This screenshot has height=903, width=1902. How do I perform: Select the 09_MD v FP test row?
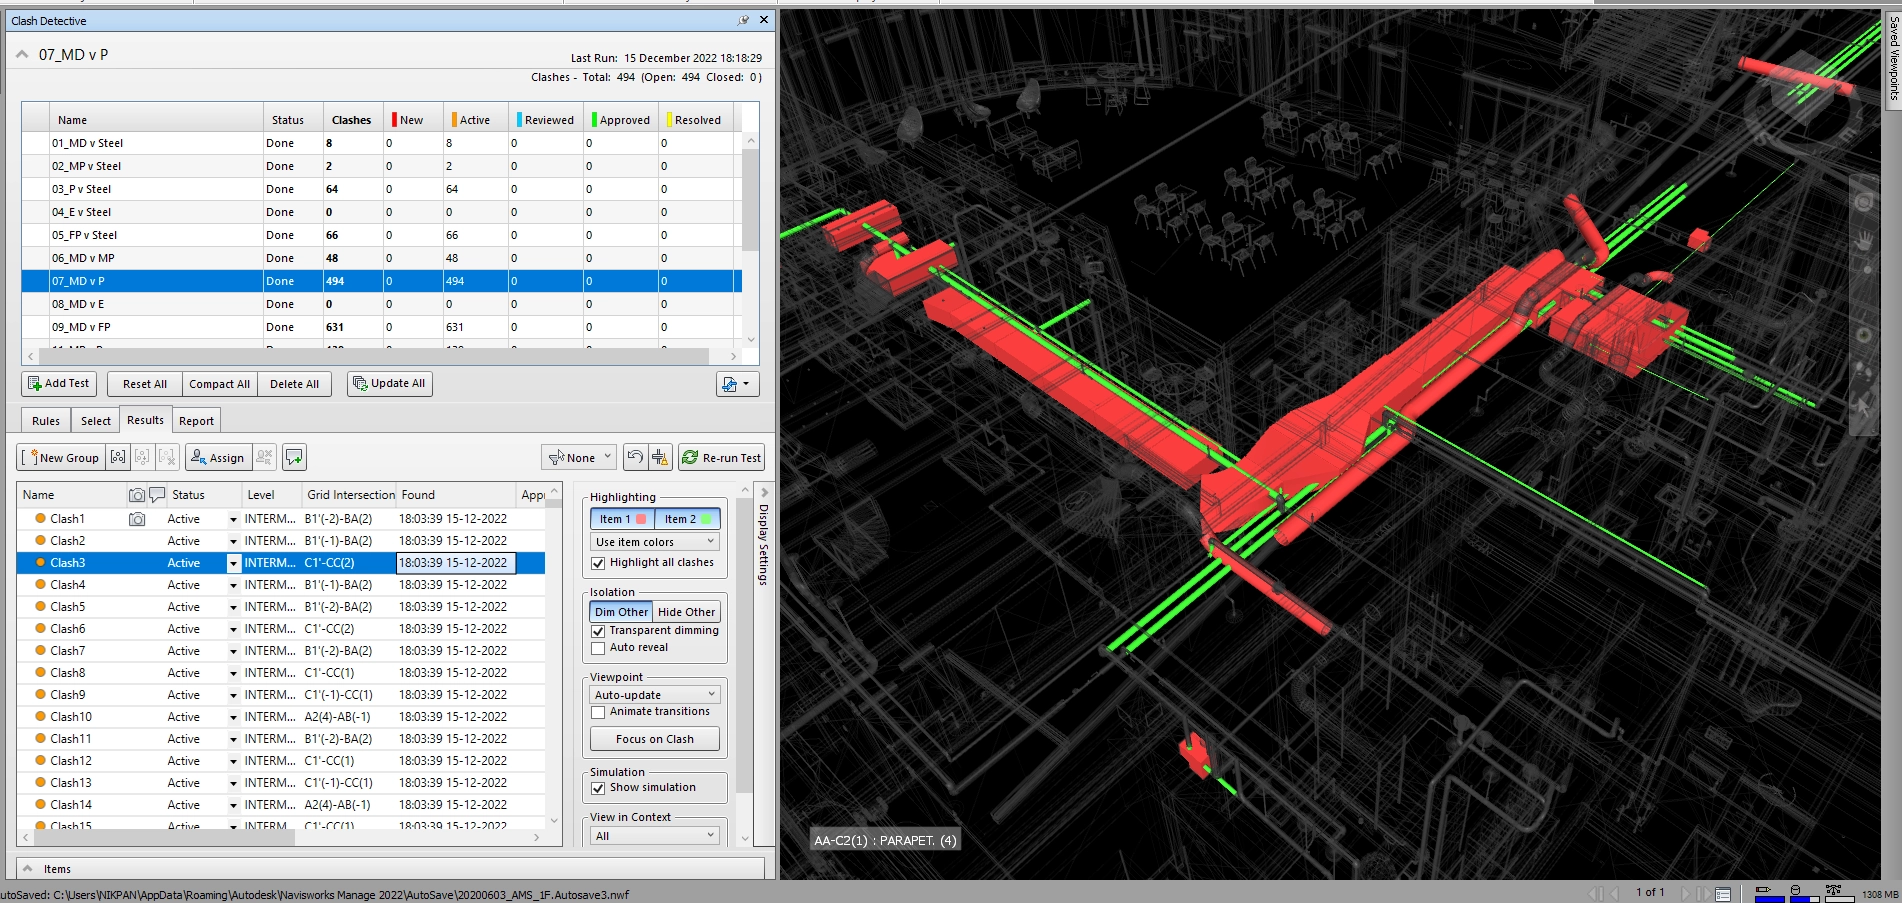pos(82,327)
